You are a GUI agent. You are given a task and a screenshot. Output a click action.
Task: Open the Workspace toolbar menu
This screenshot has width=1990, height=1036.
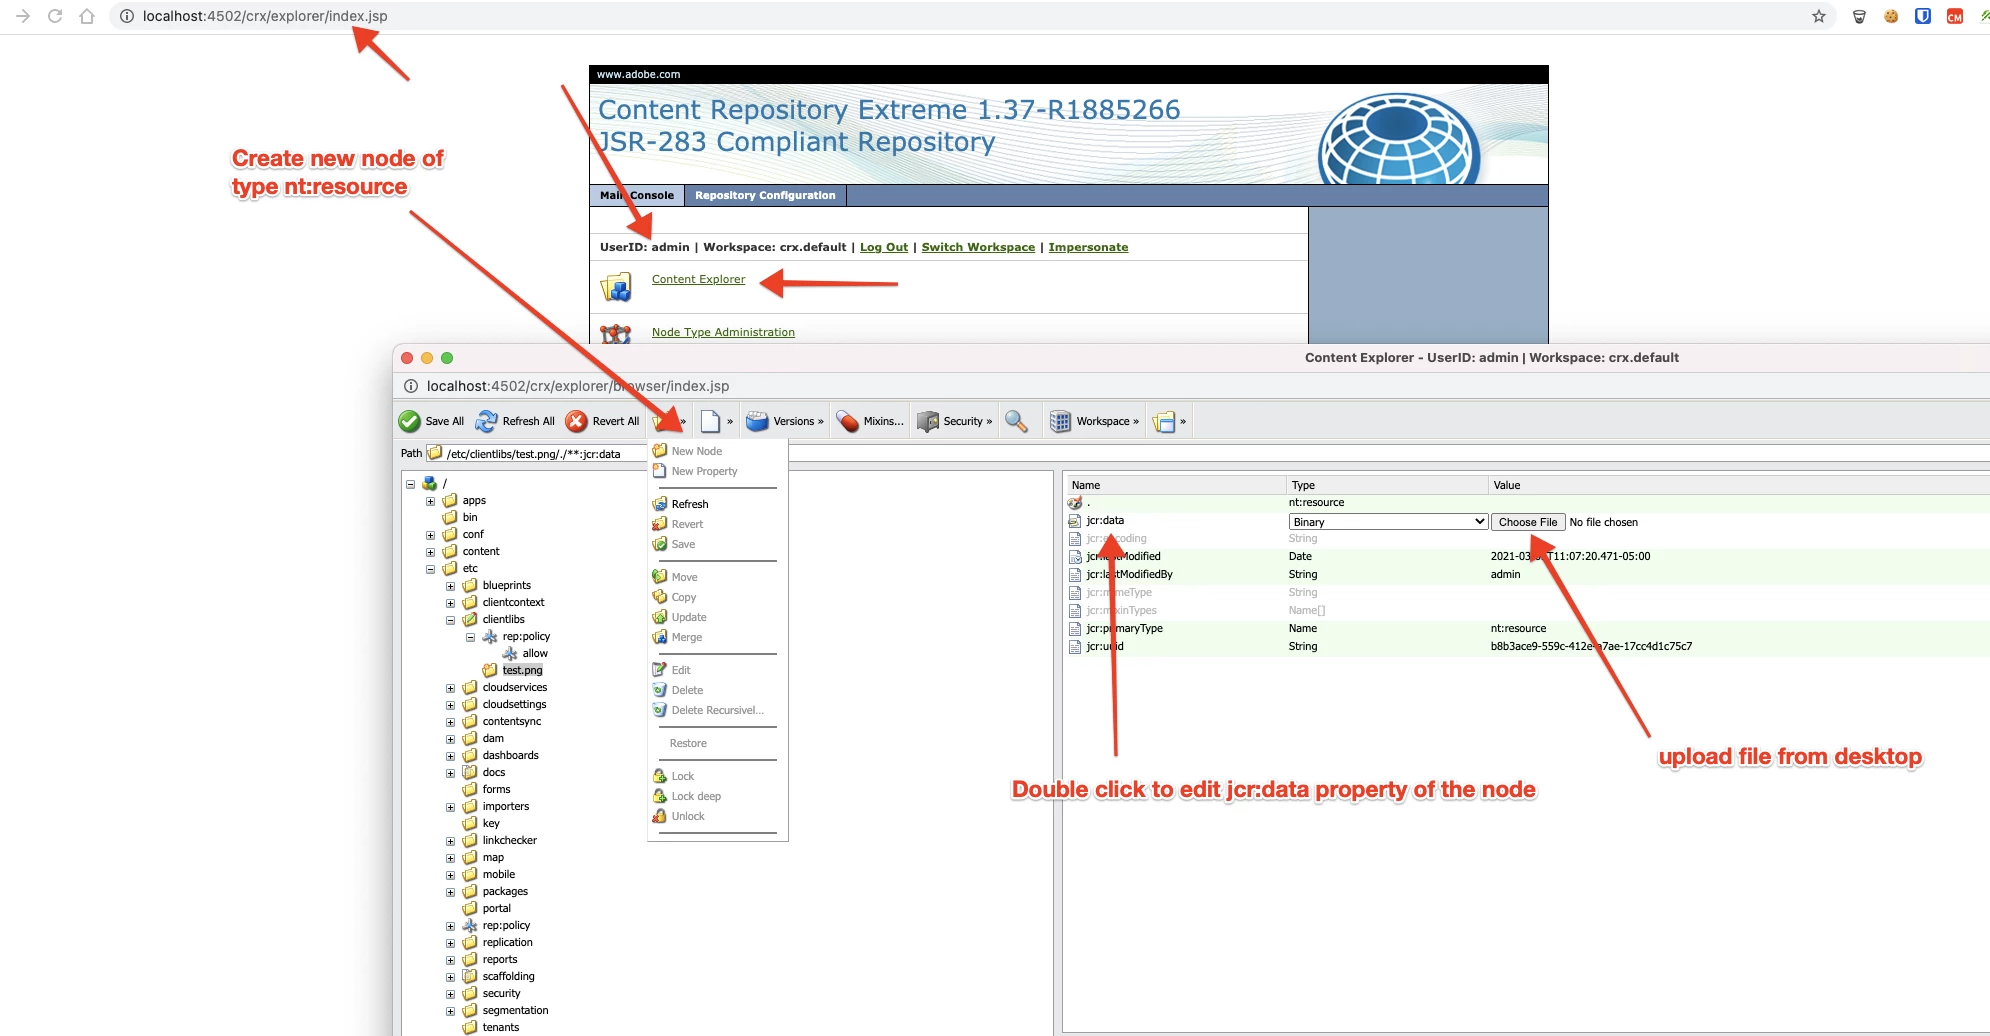(x=1094, y=421)
